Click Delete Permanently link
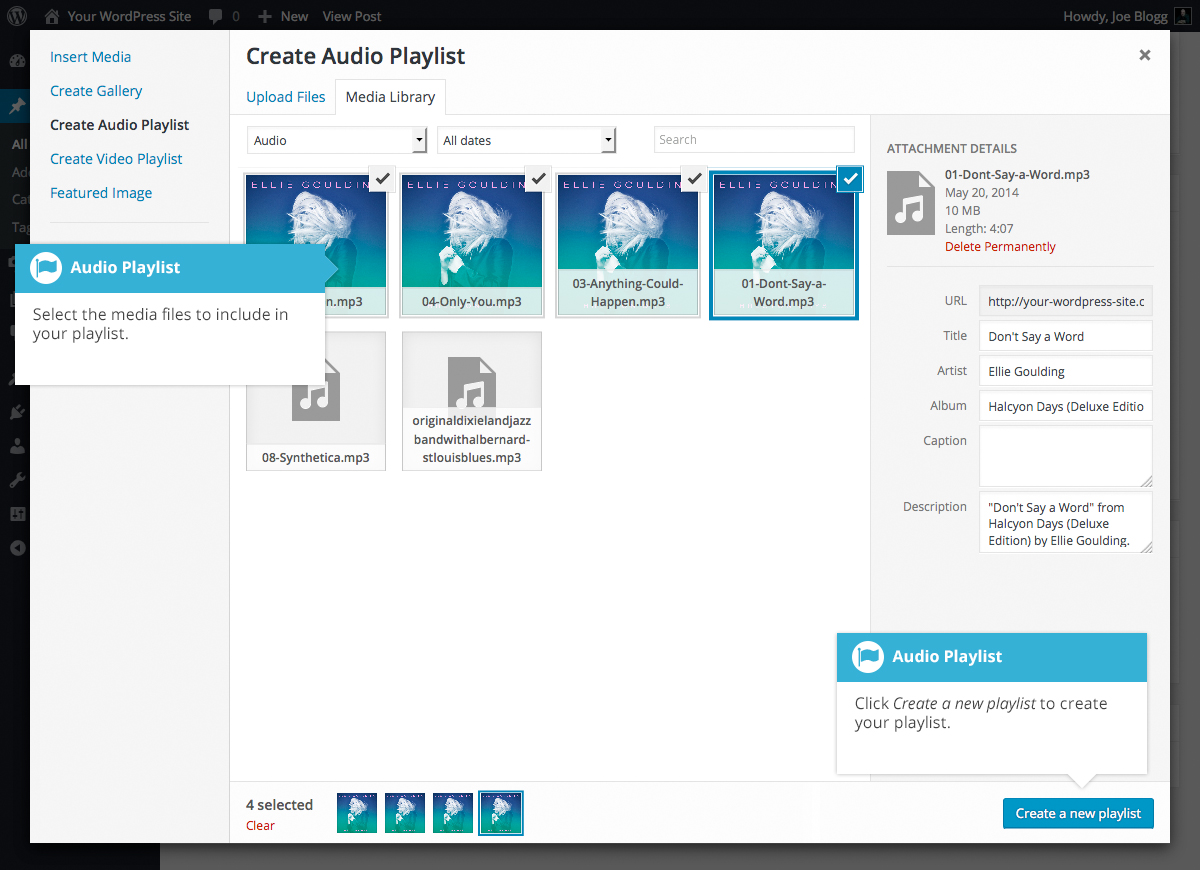 click(1000, 247)
